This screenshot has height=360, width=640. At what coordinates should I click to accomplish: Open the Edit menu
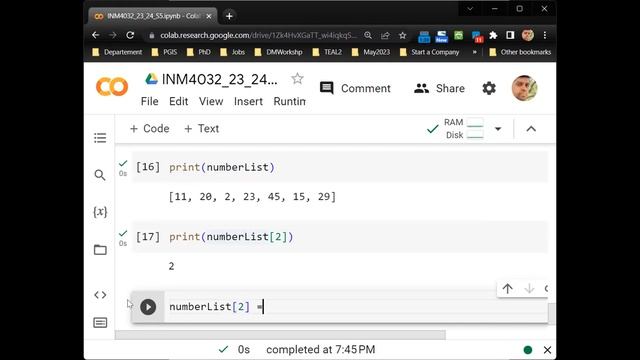[178, 101]
